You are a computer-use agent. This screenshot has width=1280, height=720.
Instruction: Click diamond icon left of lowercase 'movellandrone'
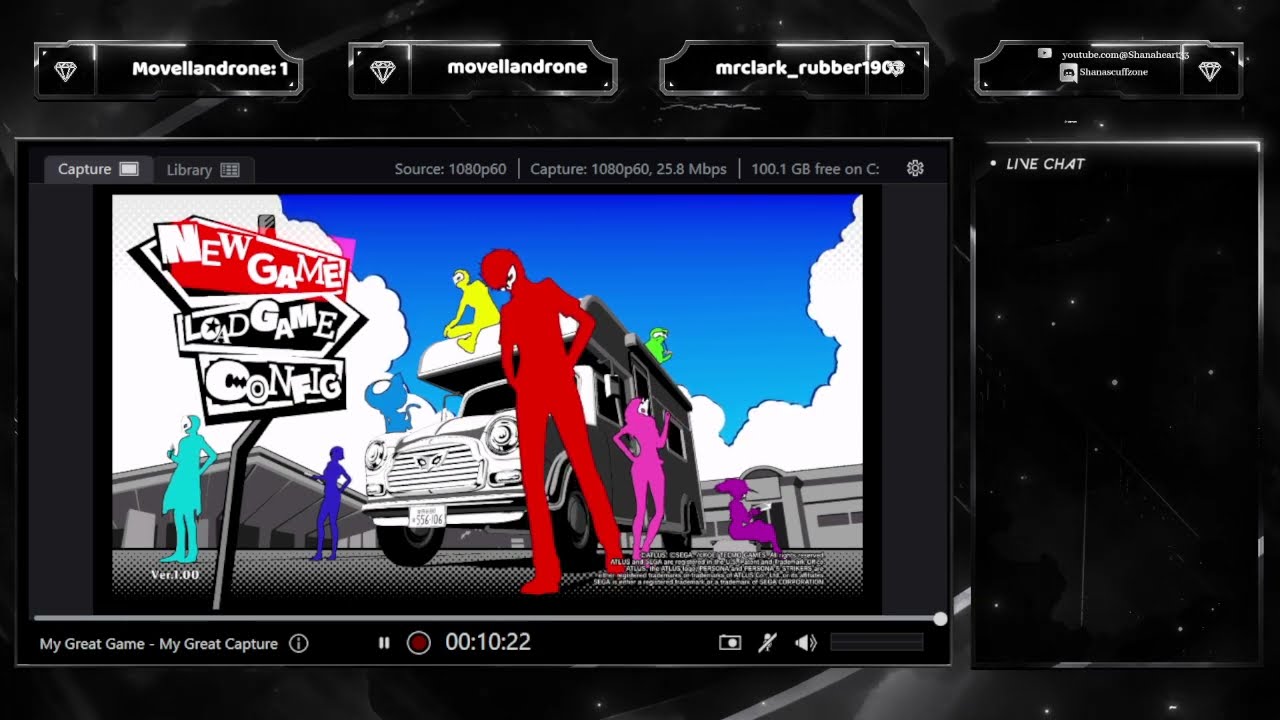pyautogui.click(x=382, y=71)
